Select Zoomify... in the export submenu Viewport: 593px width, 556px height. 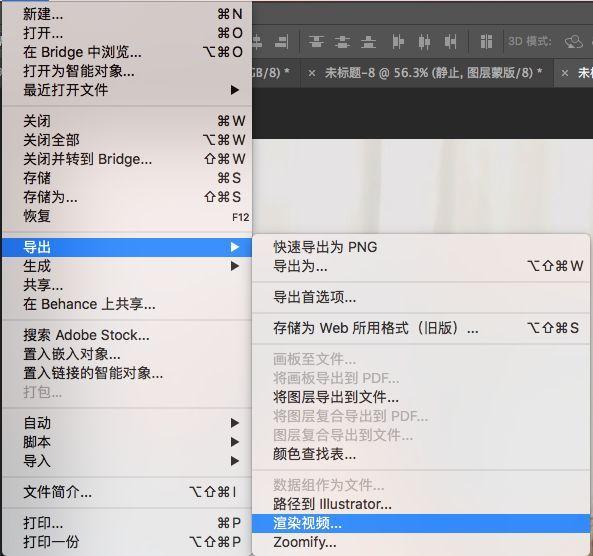click(421, 542)
